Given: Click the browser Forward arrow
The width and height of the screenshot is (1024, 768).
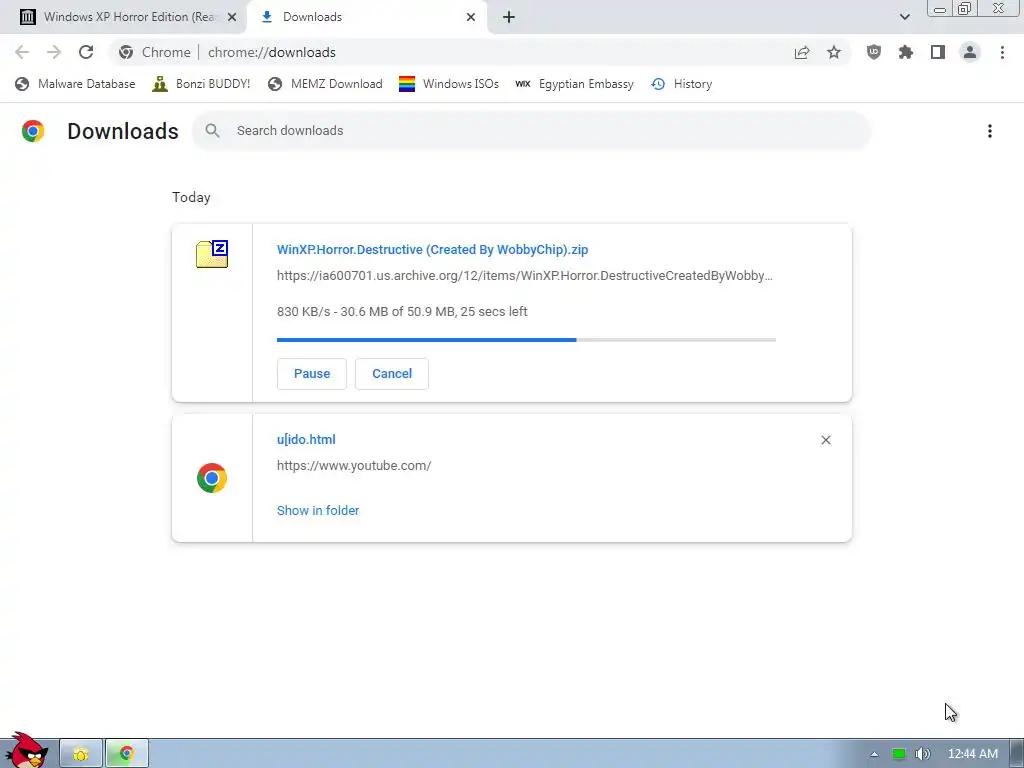Looking at the screenshot, I should click(x=54, y=52).
